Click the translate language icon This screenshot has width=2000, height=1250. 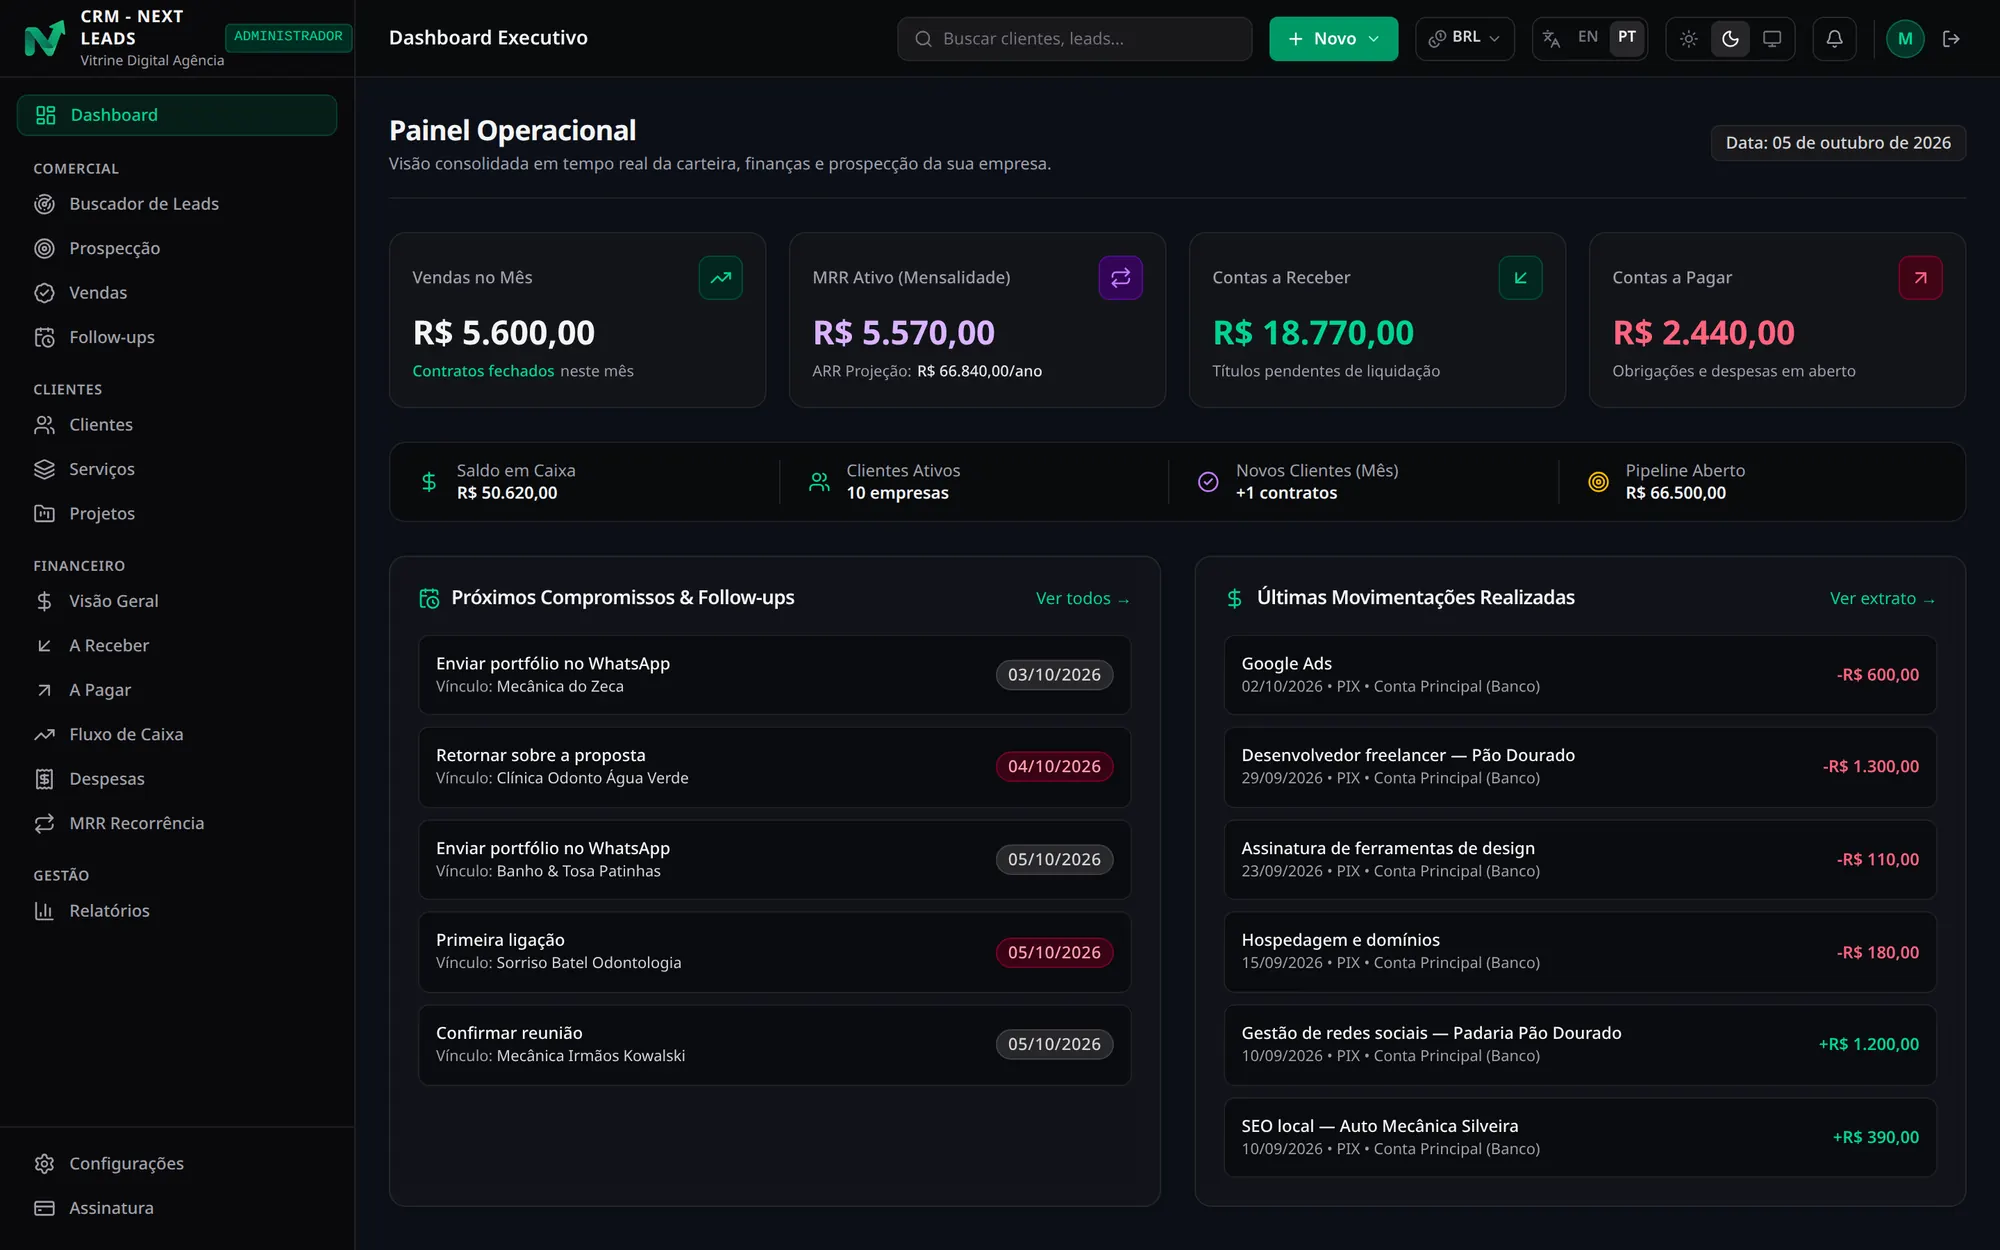(x=1551, y=39)
